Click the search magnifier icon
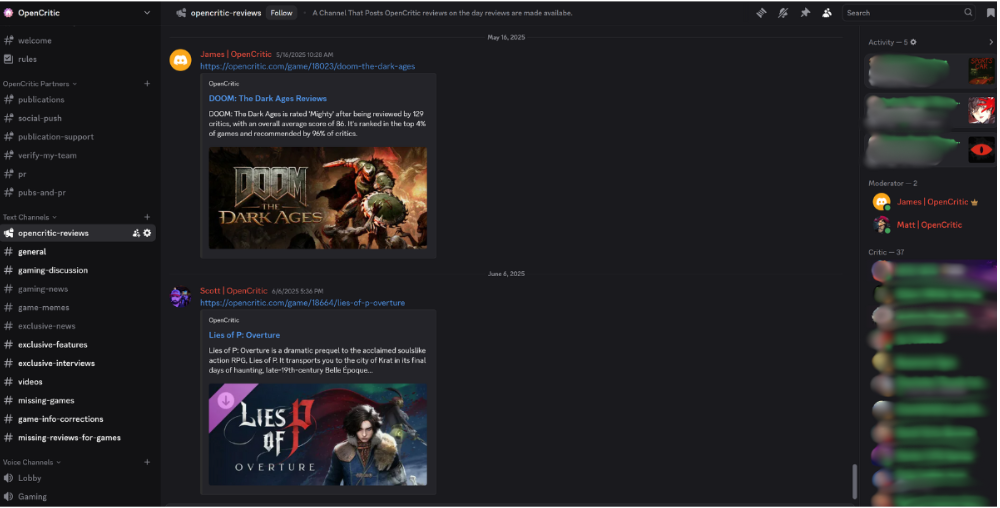The image size is (1000, 508). click(x=968, y=13)
